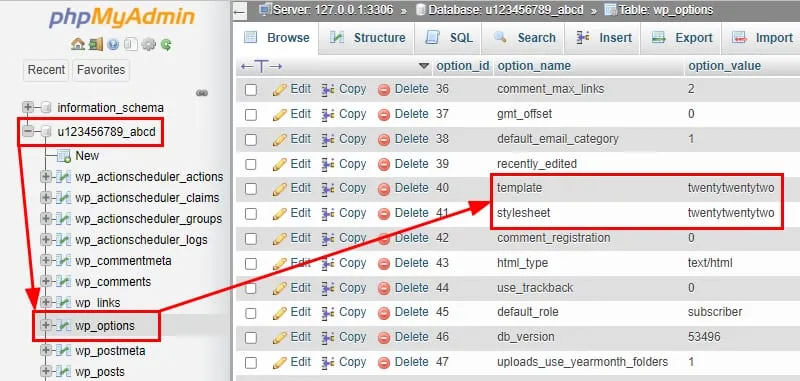Click red Delete icon for use_trackback row
The image size is (800, 381).
384,288
